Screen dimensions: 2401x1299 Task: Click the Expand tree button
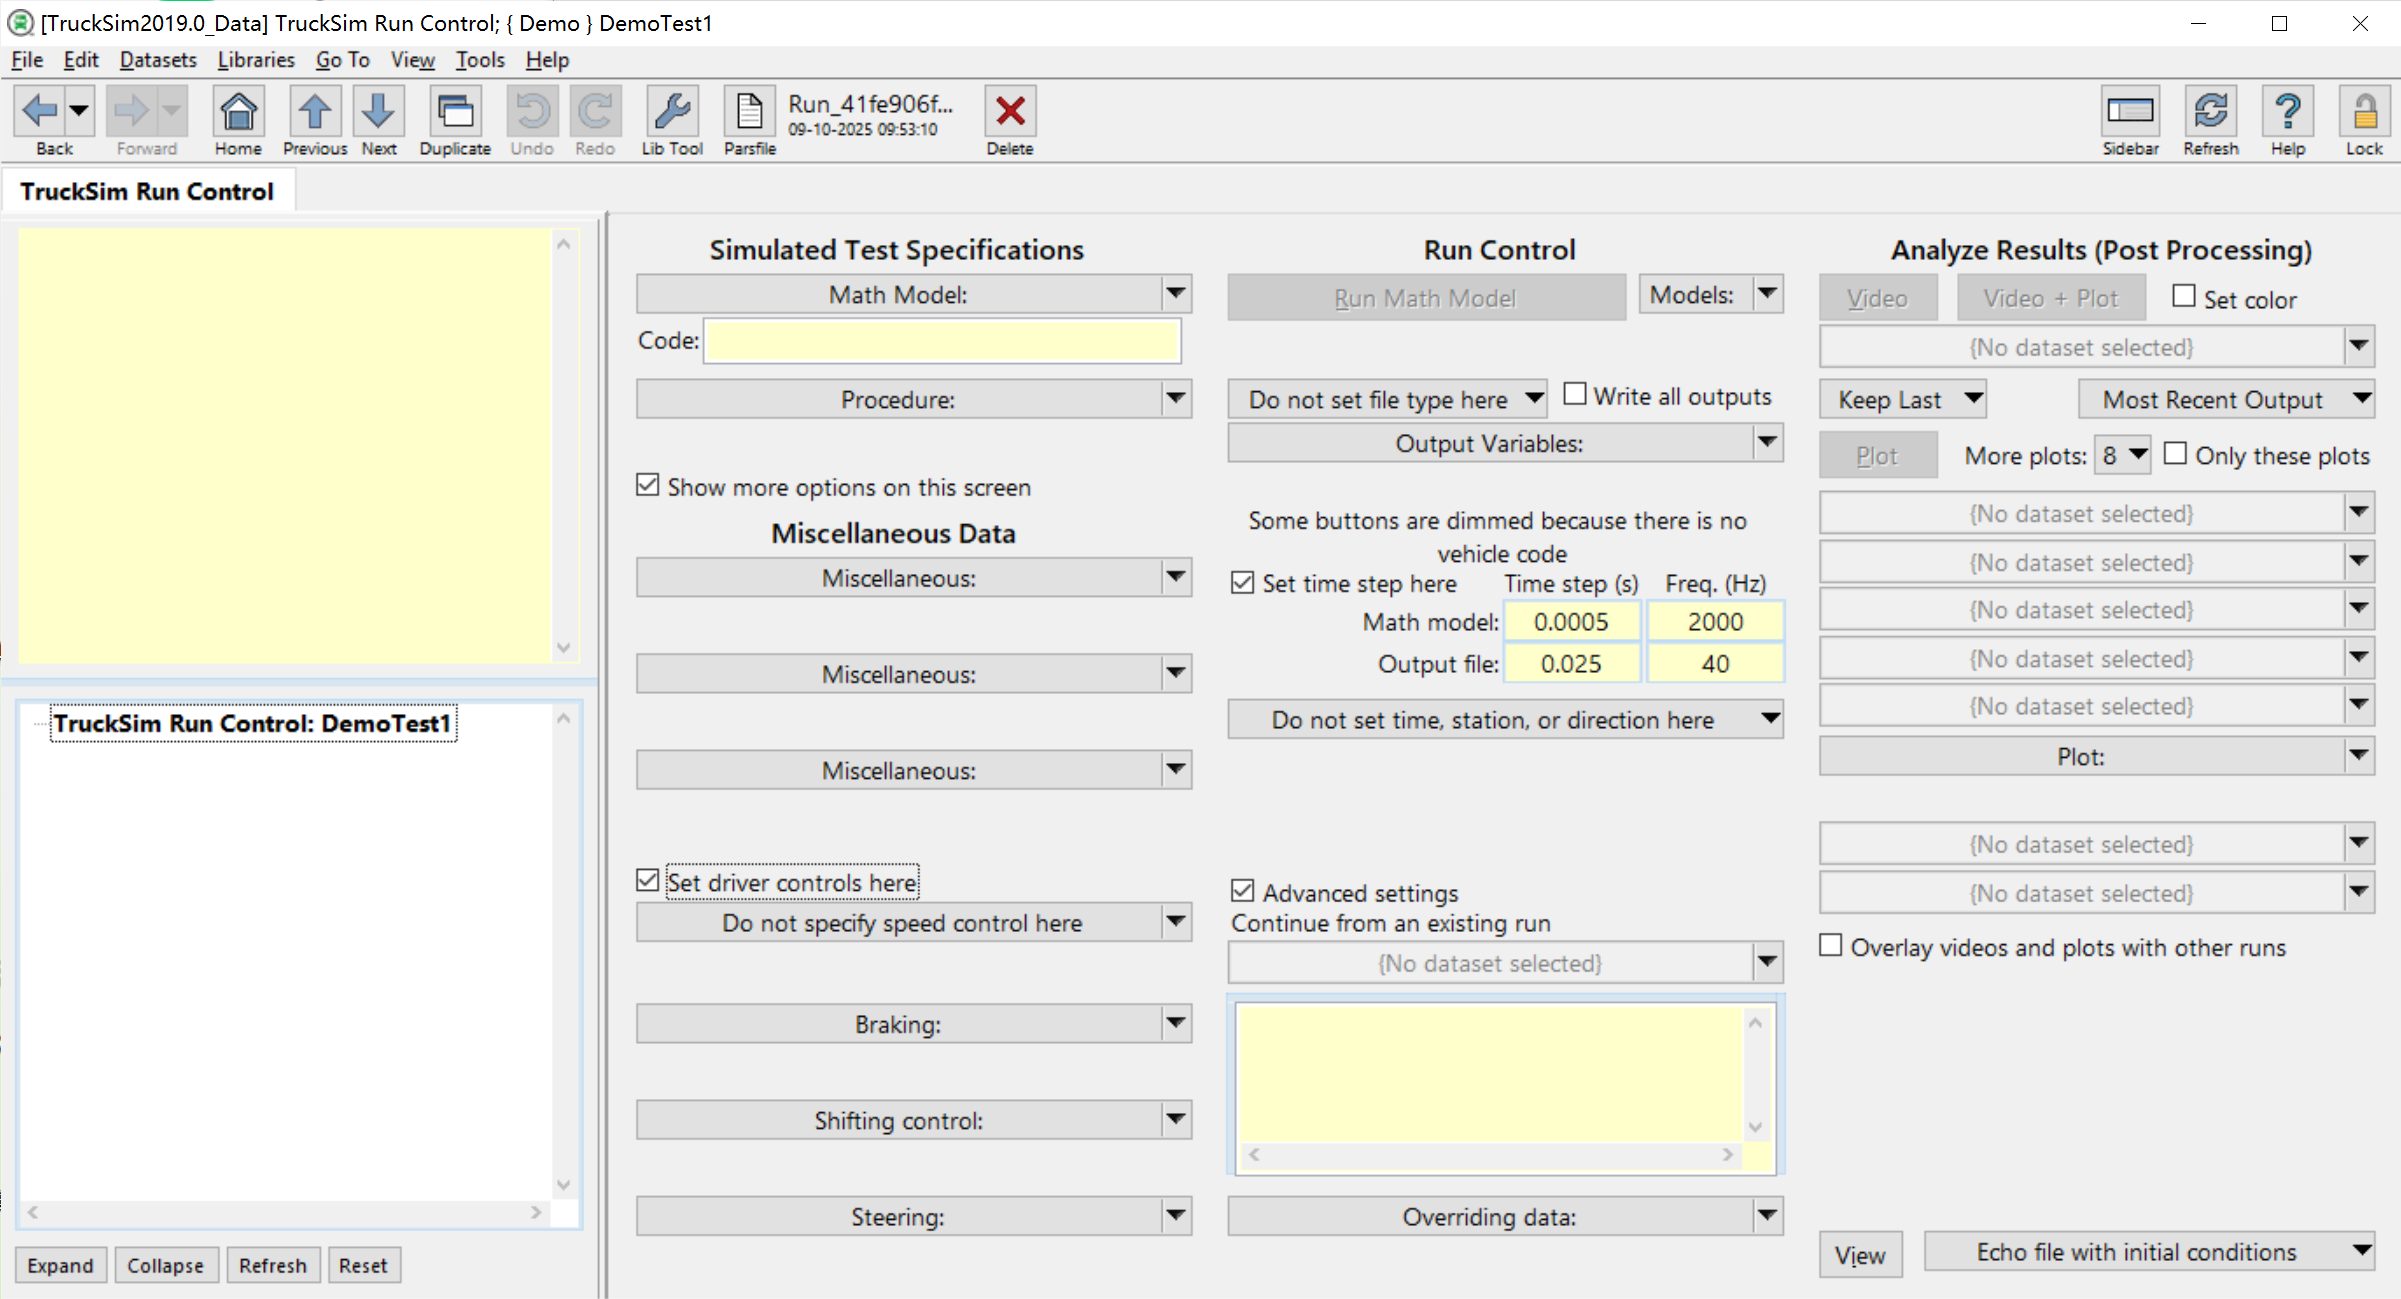point(60,1265)
